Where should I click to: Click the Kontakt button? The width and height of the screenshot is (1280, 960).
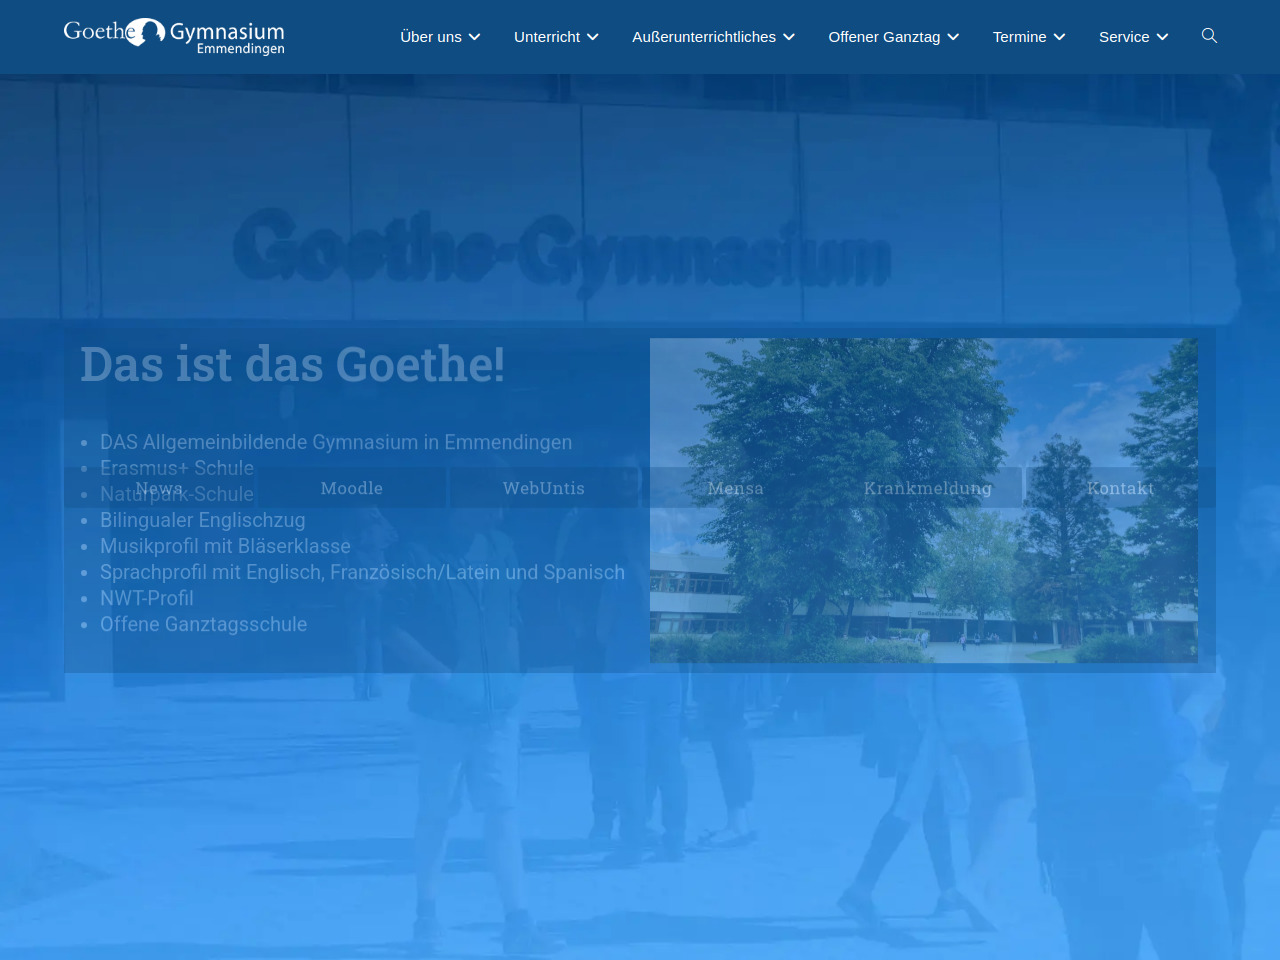tap(1120, 488)
